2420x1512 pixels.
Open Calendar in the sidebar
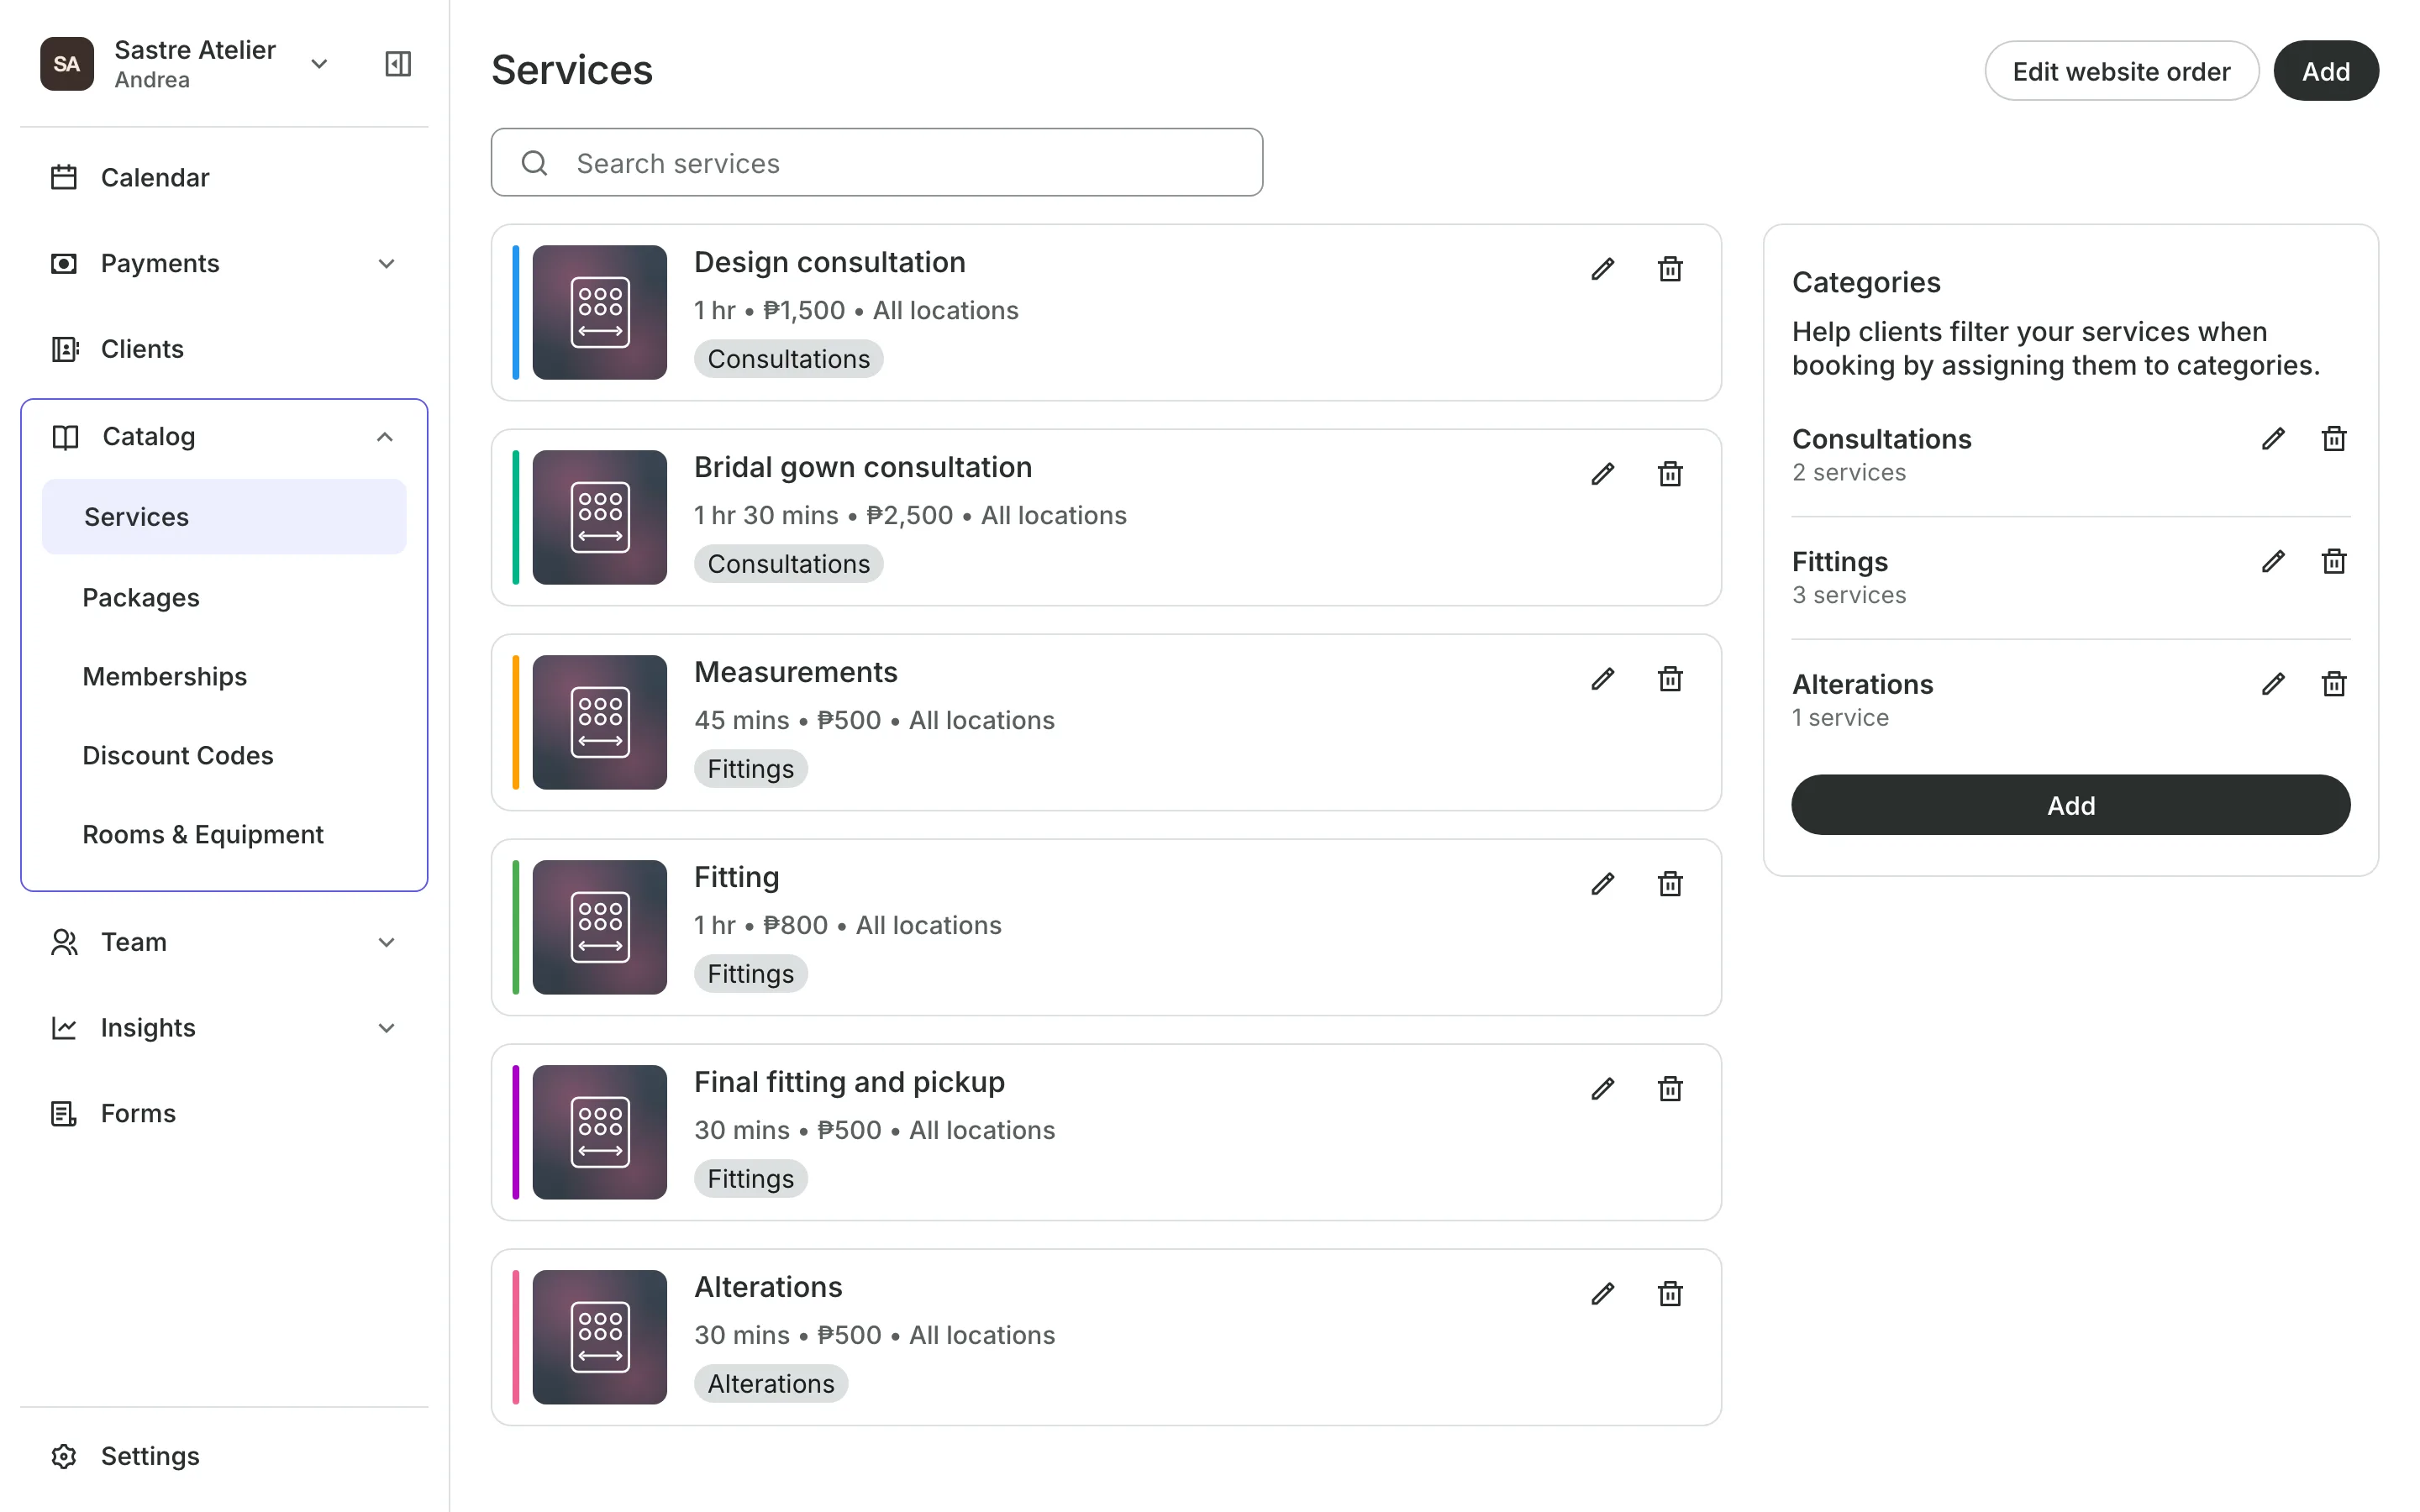pos(224,178)
